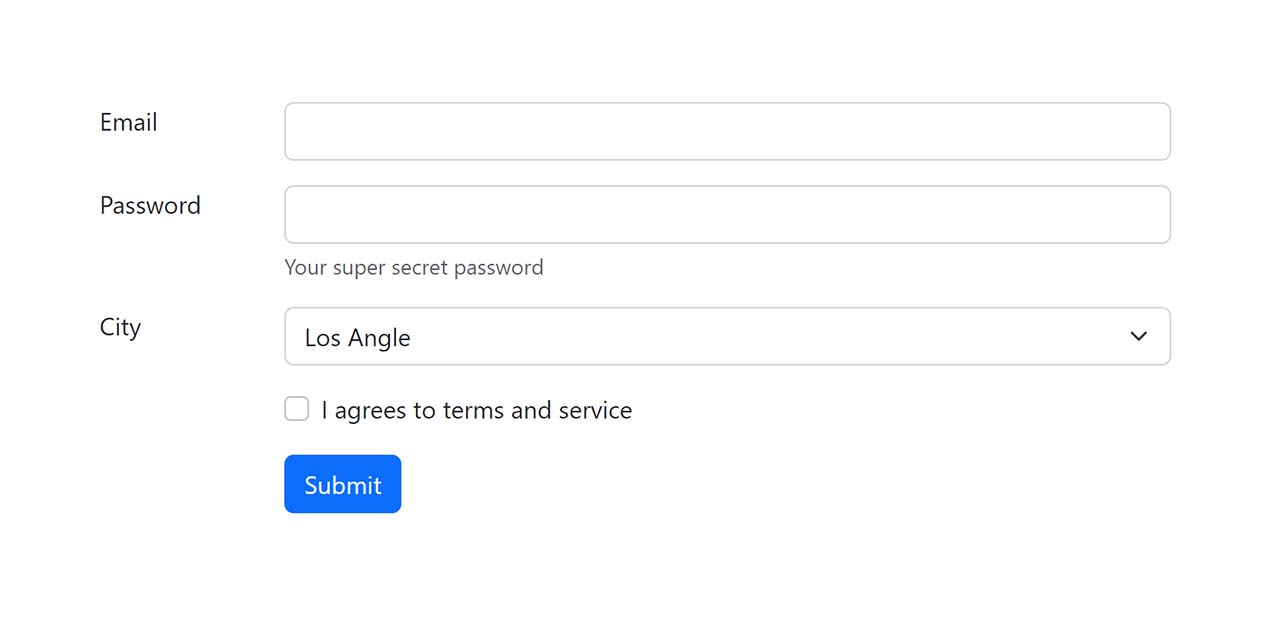Place cursor in the Email text box
Image resolution: width=1280 pixels, height=640 pixels.
click(727, 131)
